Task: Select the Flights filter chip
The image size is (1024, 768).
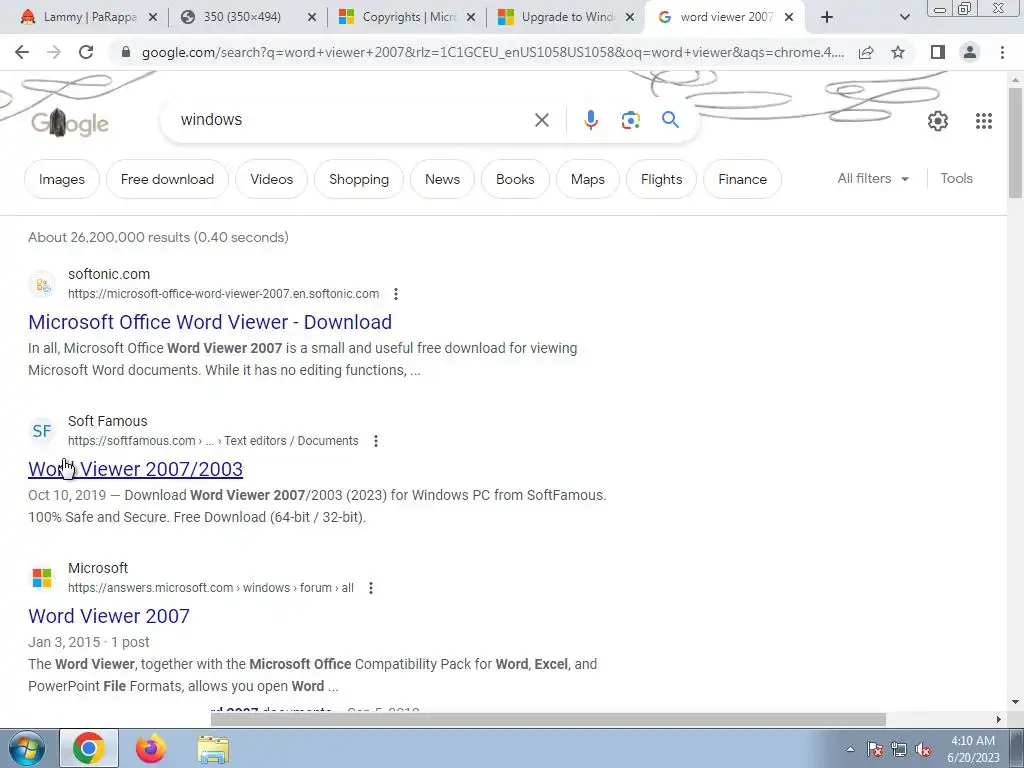Action: pyautogui.click(x=661, y=179)
